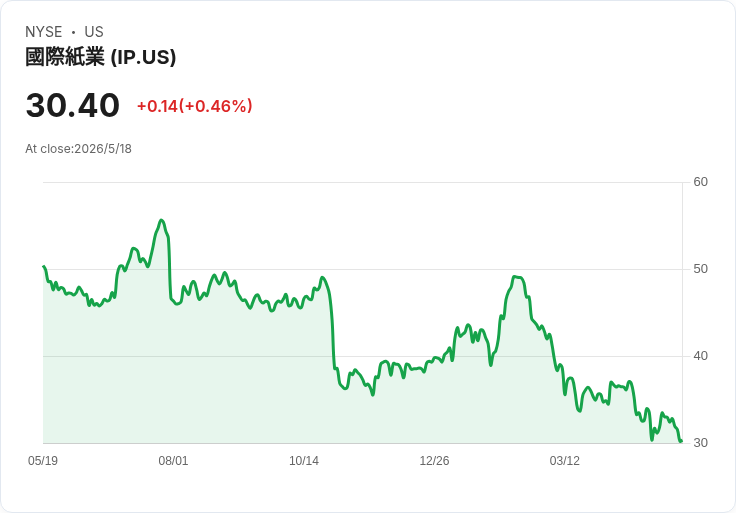Click the 05/19 date axis label
Viewport: 736px width, 513px height.
coord(43,461)
